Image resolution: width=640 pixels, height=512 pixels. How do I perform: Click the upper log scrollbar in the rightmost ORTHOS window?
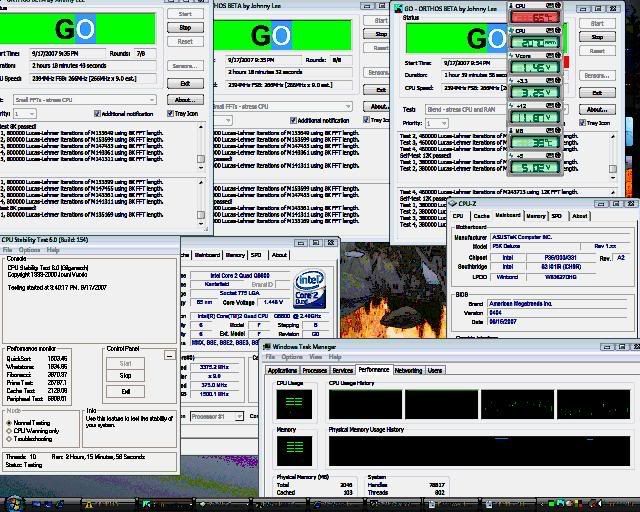coord(613,157)
